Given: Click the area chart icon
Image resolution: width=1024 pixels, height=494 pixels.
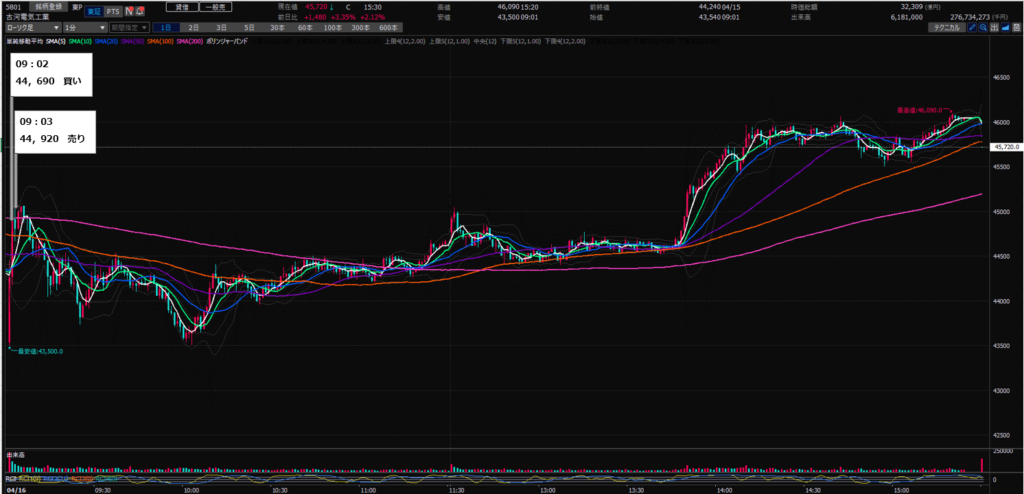Looking at the screenshot, I should pyautogui.click(x=1005, y=28).
